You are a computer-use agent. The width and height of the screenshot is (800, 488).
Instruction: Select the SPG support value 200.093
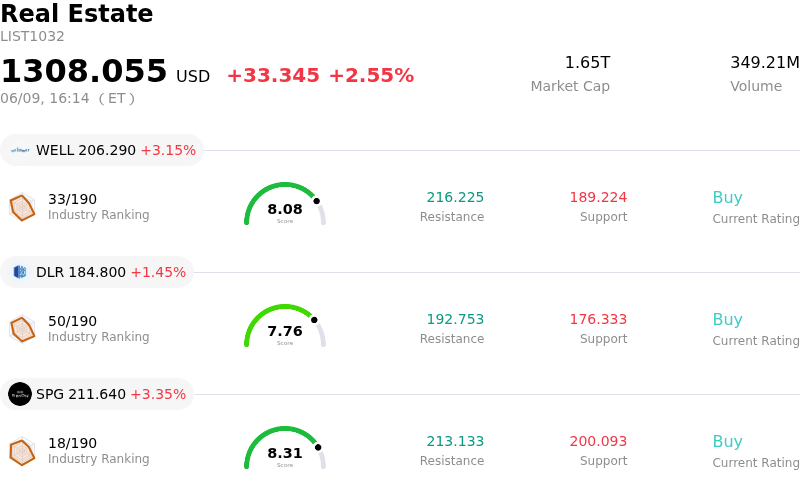pos(598,441)
